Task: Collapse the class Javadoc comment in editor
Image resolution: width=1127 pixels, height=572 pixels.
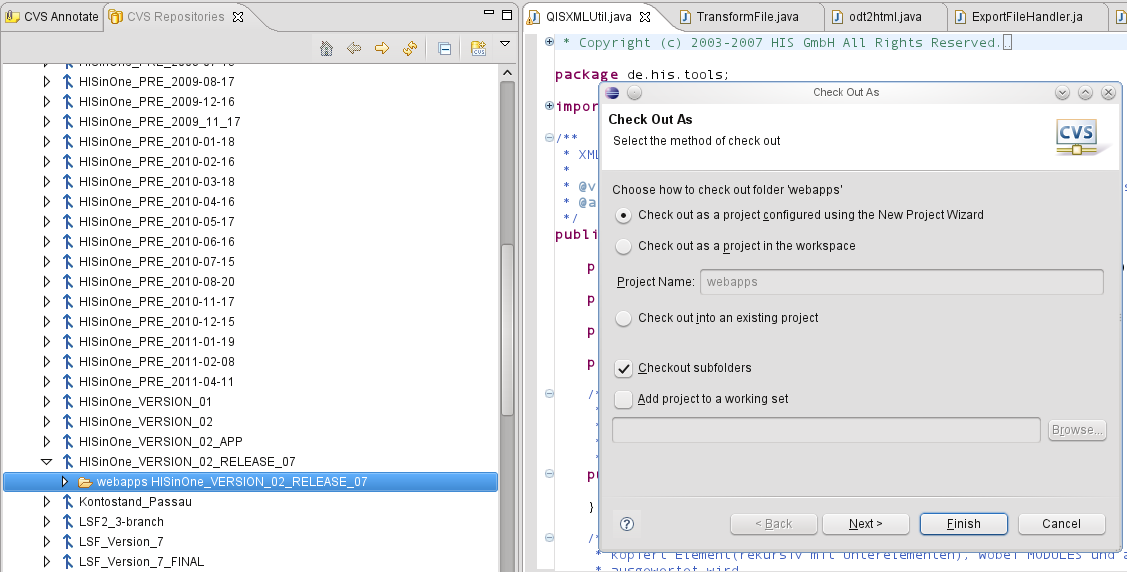Action: pyautogui.click(x=549, y=137)
